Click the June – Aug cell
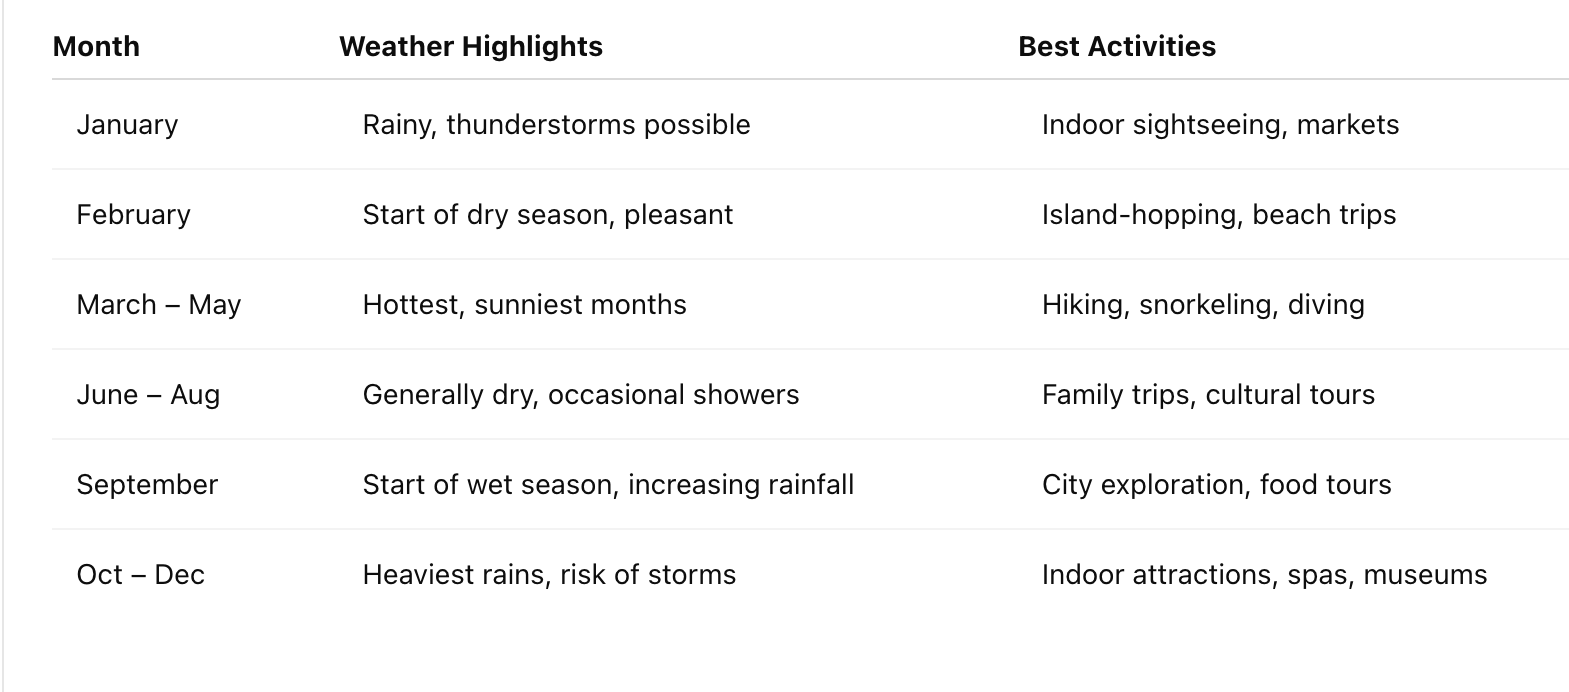This screenshot has height=692, width=1569. point(148,395)
